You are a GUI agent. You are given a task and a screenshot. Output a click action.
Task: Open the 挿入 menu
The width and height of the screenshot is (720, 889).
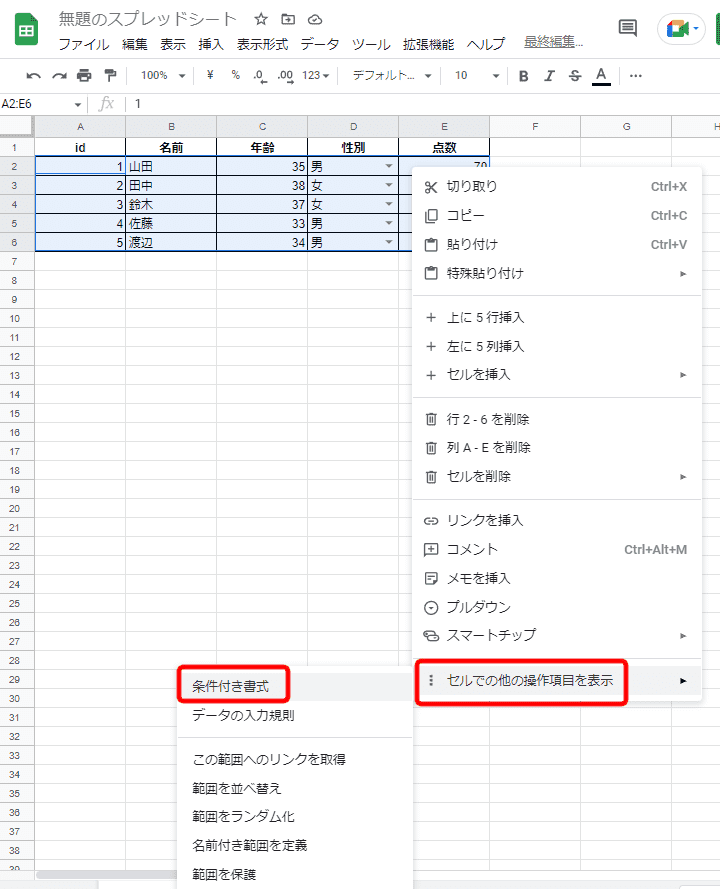pos(211,44)
